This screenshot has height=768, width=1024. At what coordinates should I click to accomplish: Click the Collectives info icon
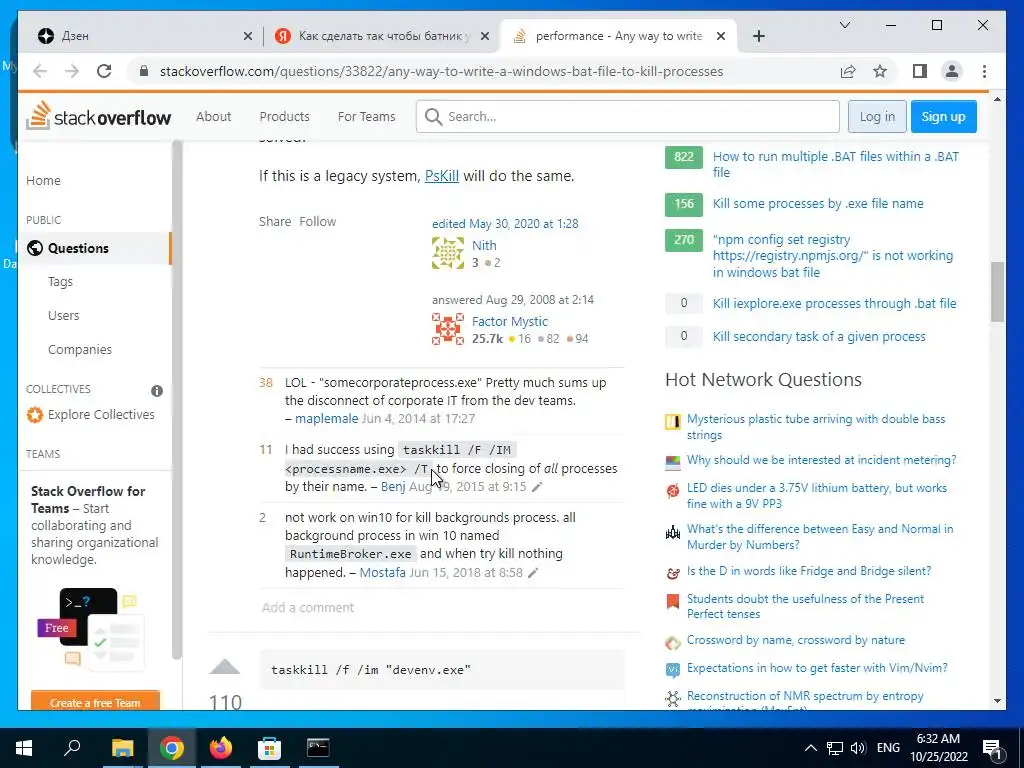click(x=157, y=391)
